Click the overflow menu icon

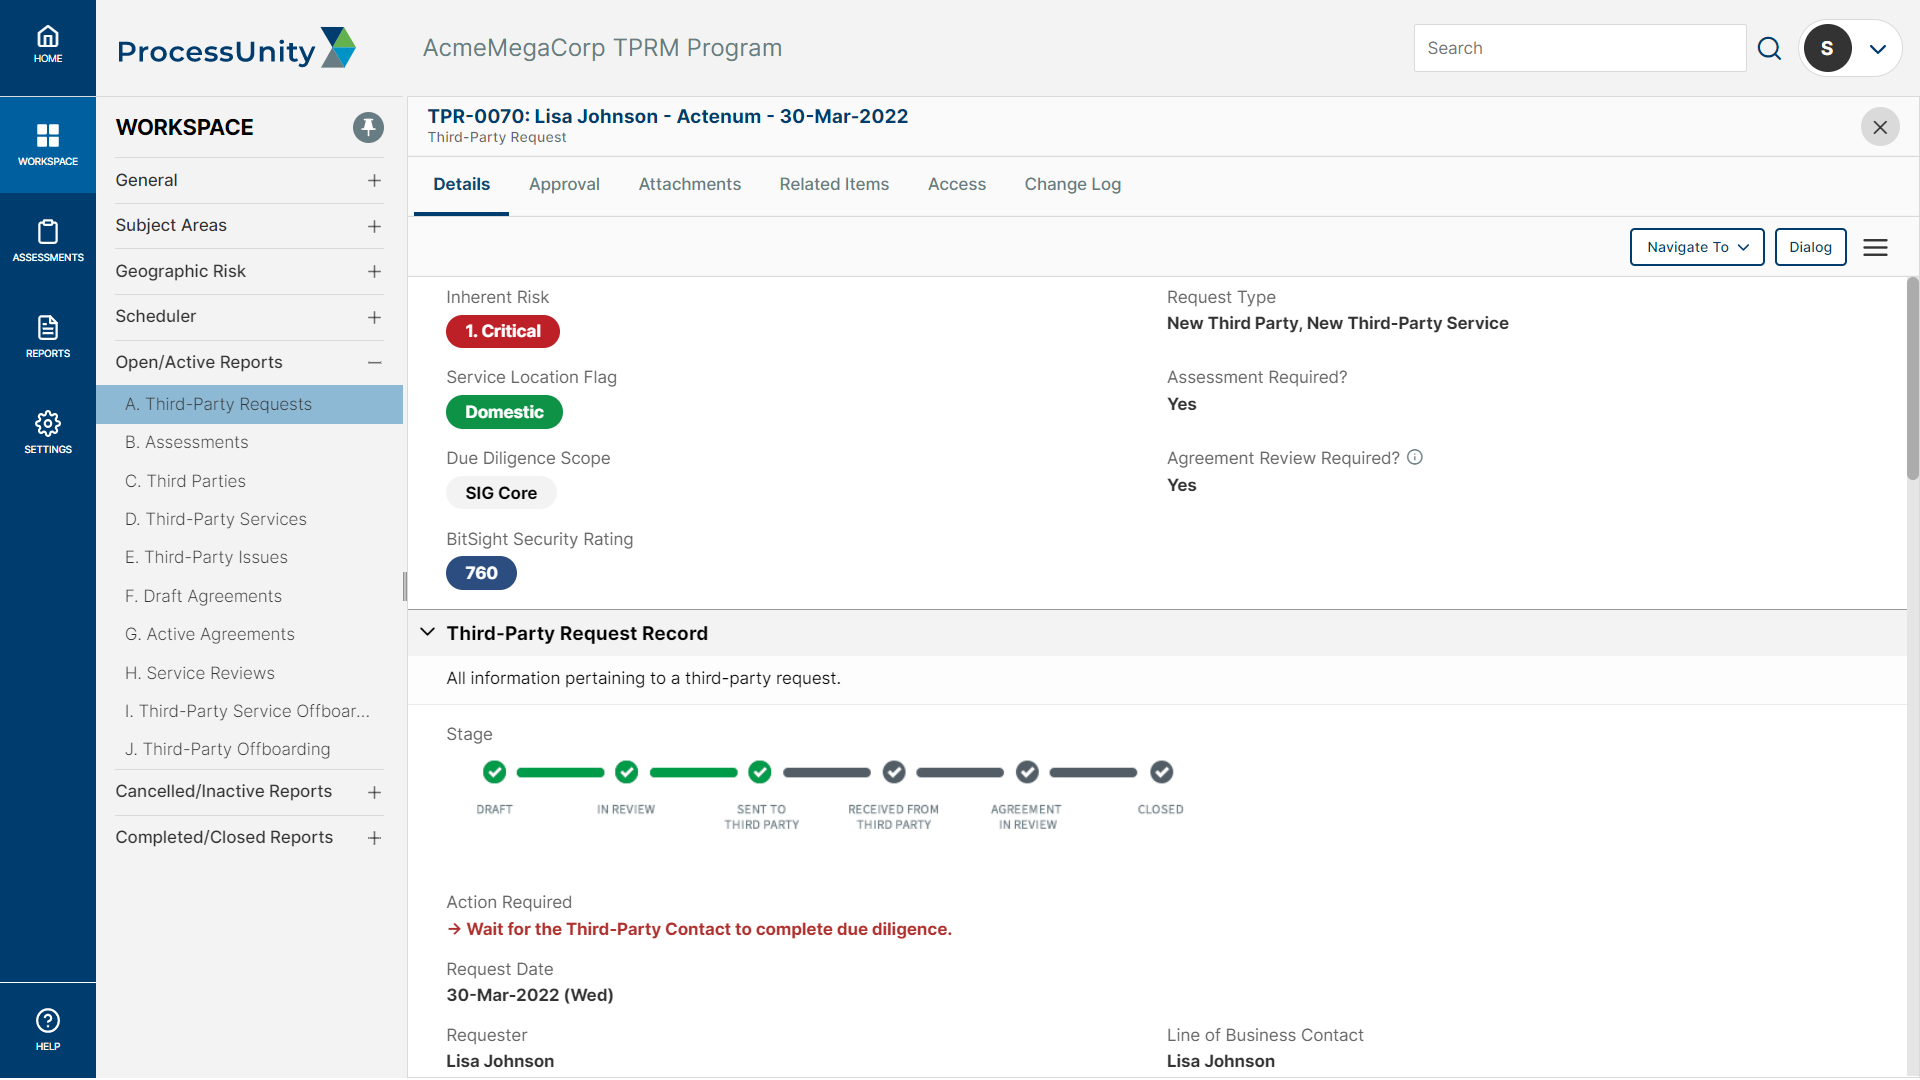[1875, 247]
